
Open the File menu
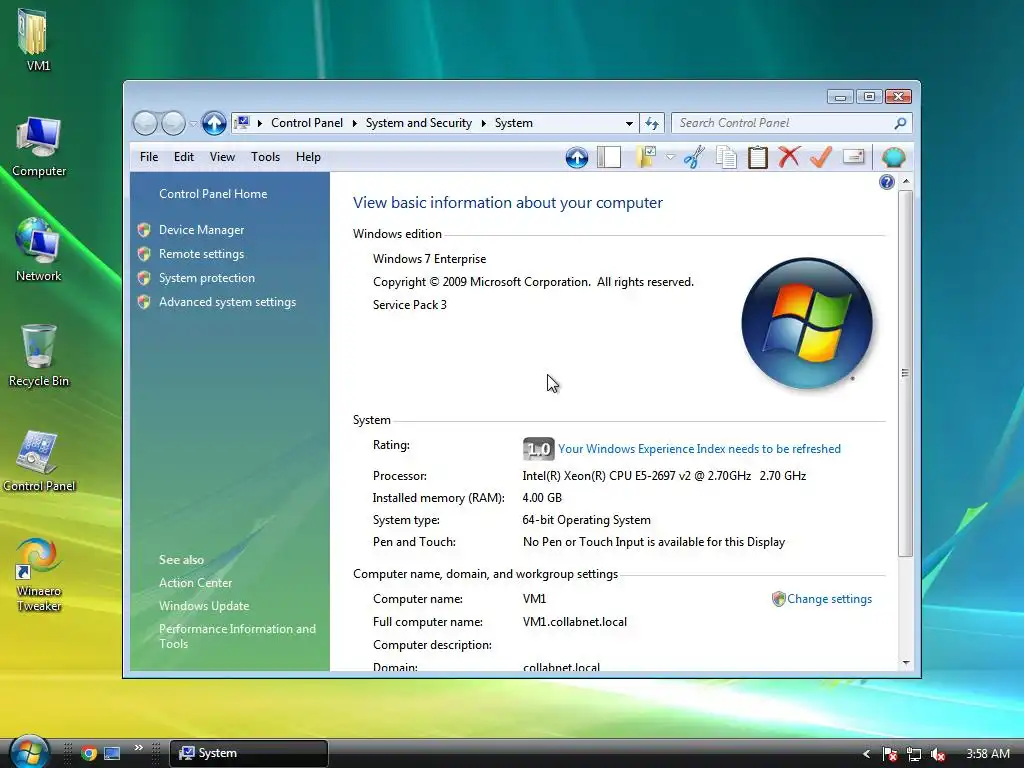(x=149, y=157)
